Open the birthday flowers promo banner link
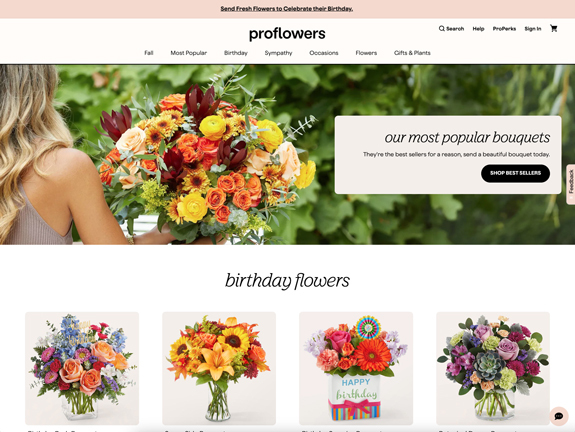The height and width of the screenshot is (432, 575). tap(287, 8)
